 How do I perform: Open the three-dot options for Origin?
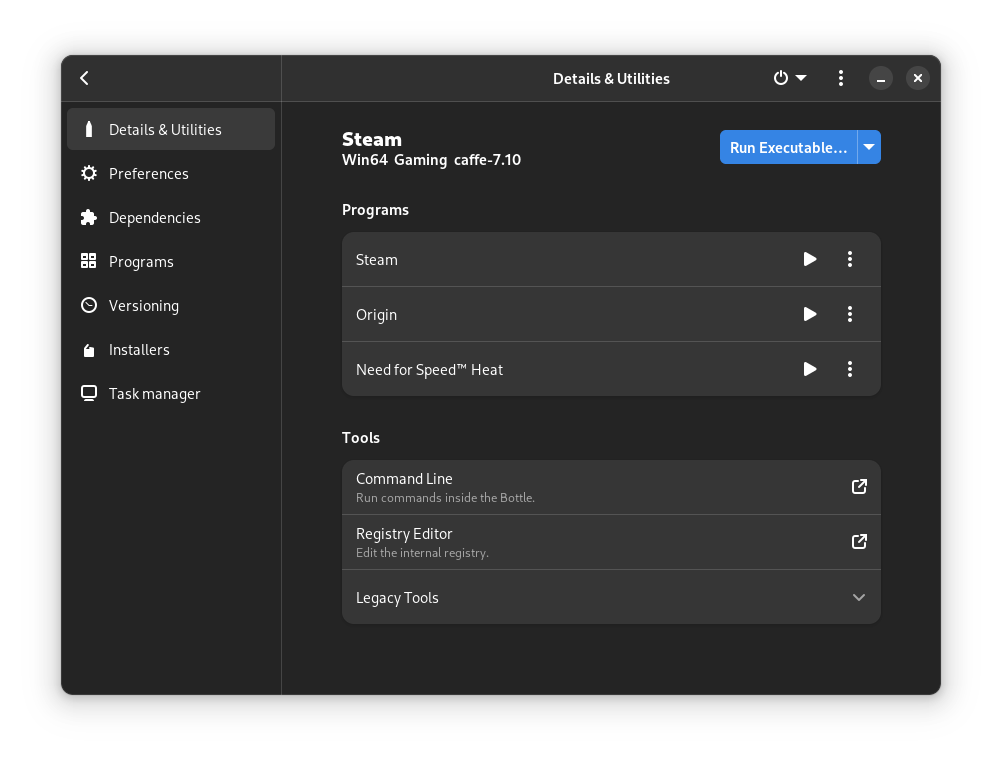(850, 314)
